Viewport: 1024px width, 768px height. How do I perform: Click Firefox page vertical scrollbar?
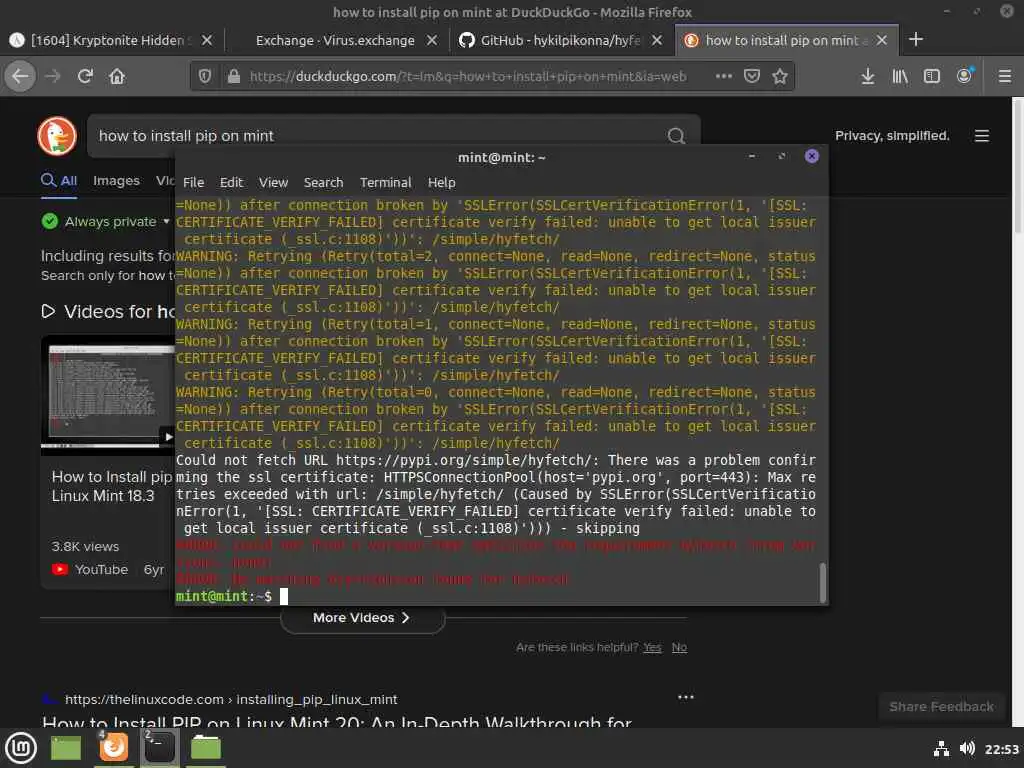tap(1017, 165)
